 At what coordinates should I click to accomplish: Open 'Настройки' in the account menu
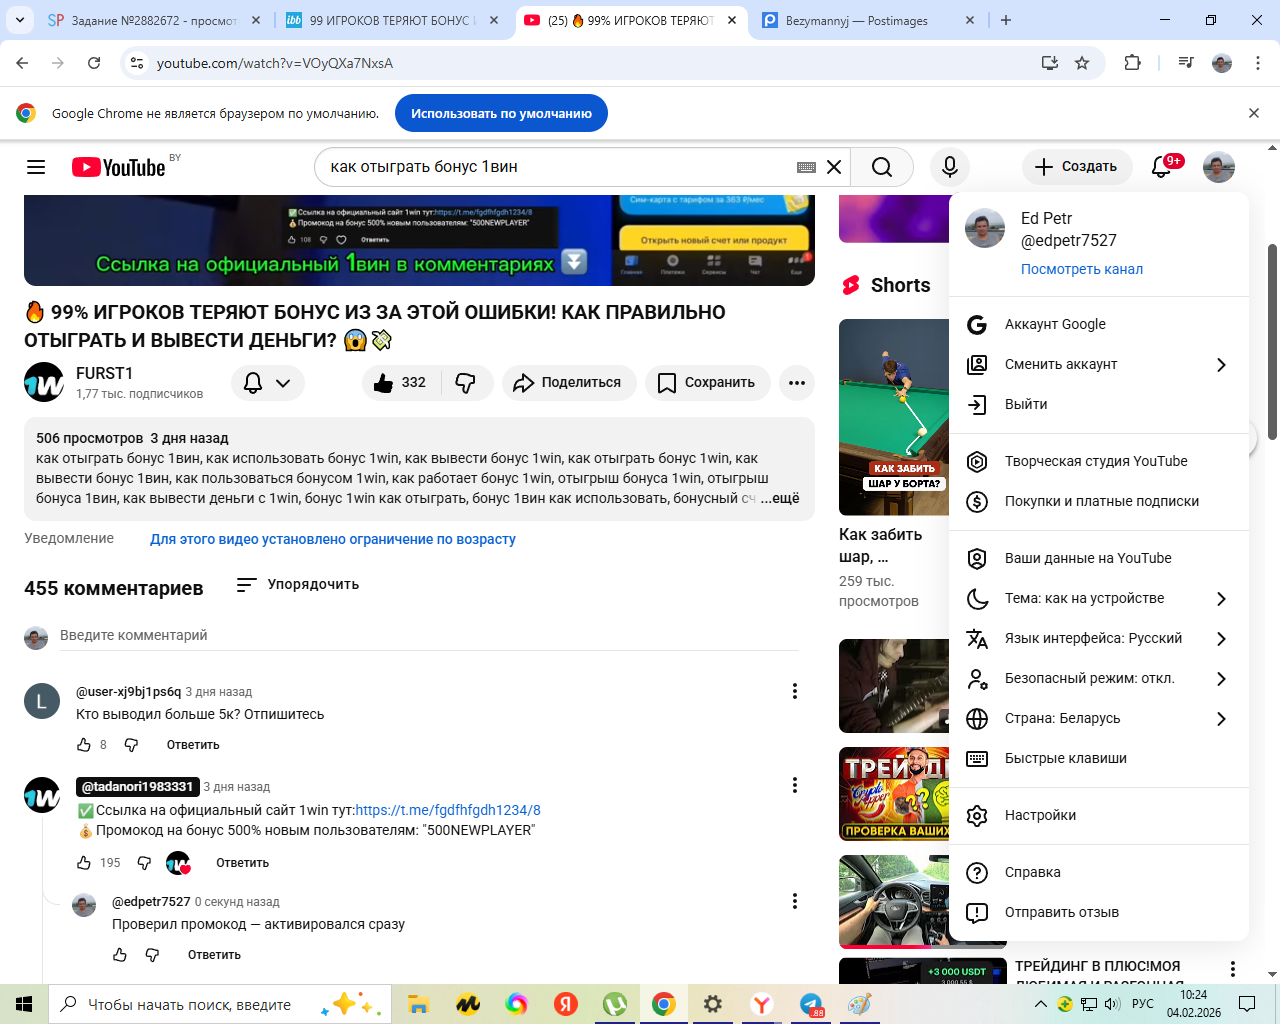click(x=1099, y=815)
